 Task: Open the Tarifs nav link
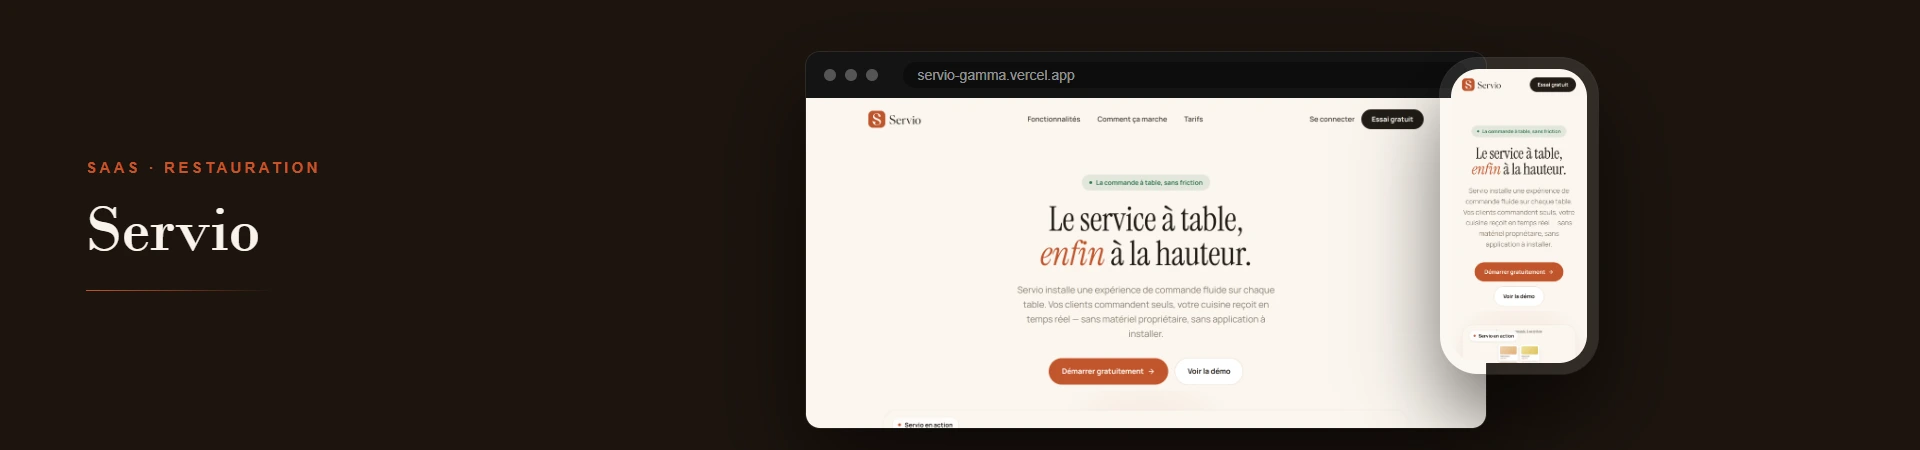1193,119
